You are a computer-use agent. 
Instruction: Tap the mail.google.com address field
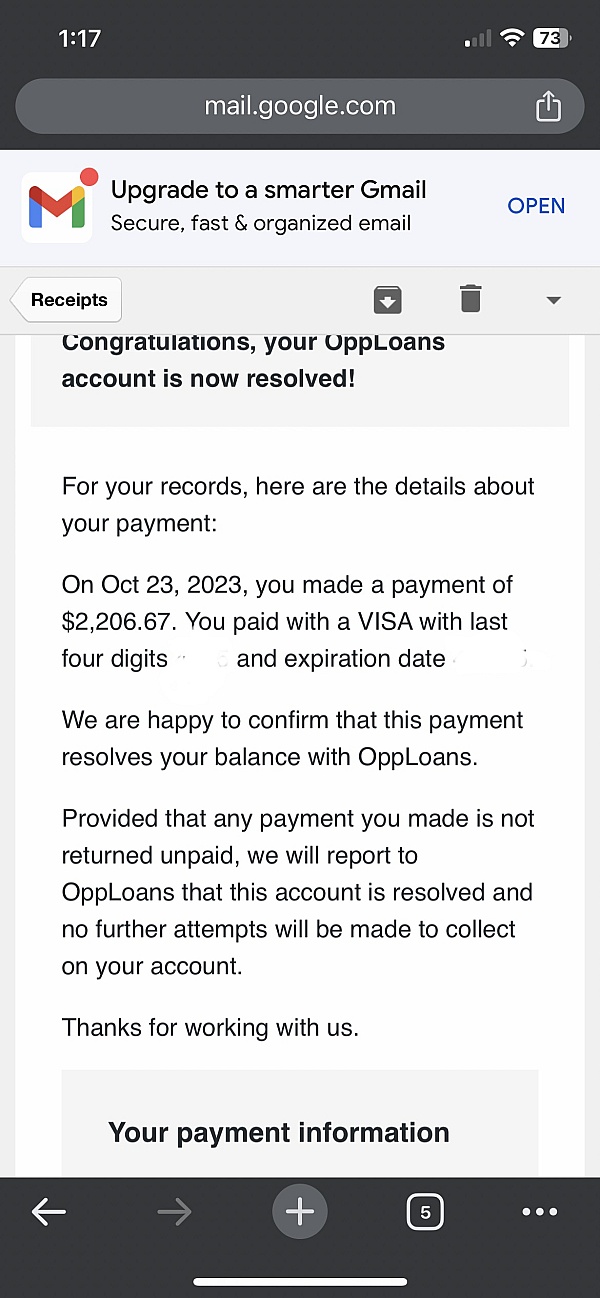tap(300, 106)
